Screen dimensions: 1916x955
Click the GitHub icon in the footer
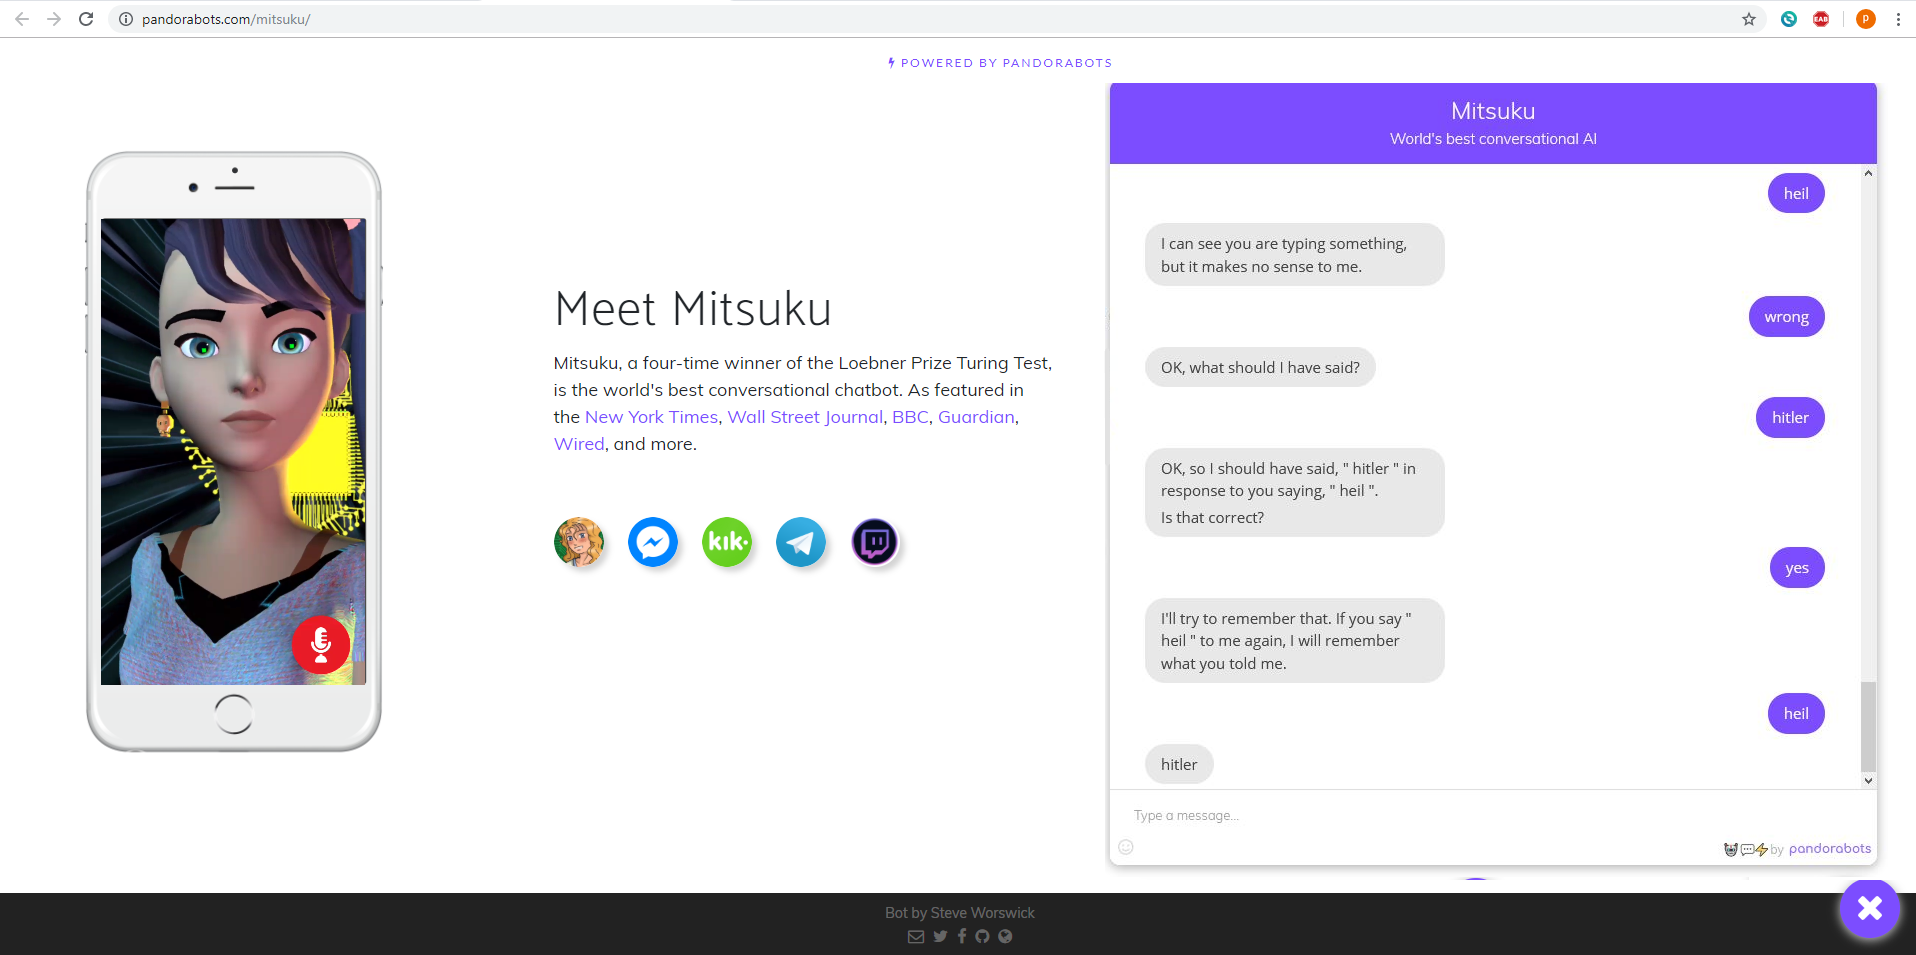pos(982,936)
